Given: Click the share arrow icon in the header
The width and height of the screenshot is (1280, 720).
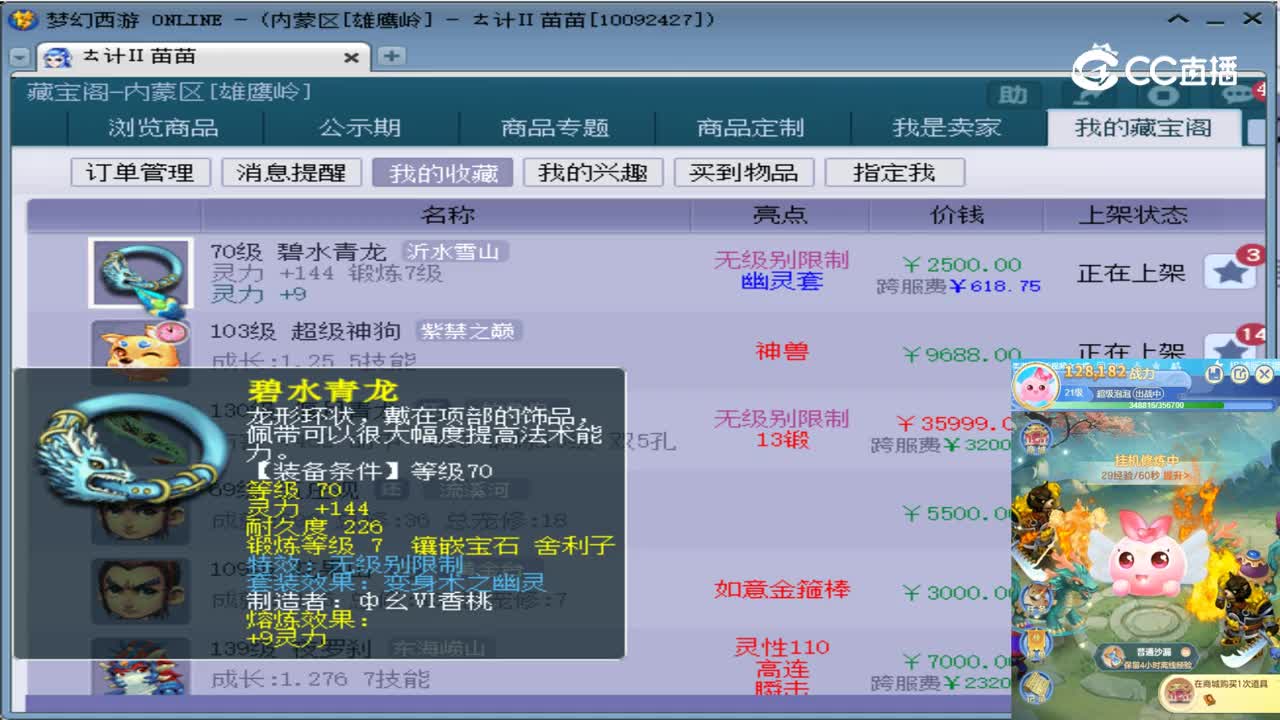Looking at the screenshot, I should (x=1088, y=94).
